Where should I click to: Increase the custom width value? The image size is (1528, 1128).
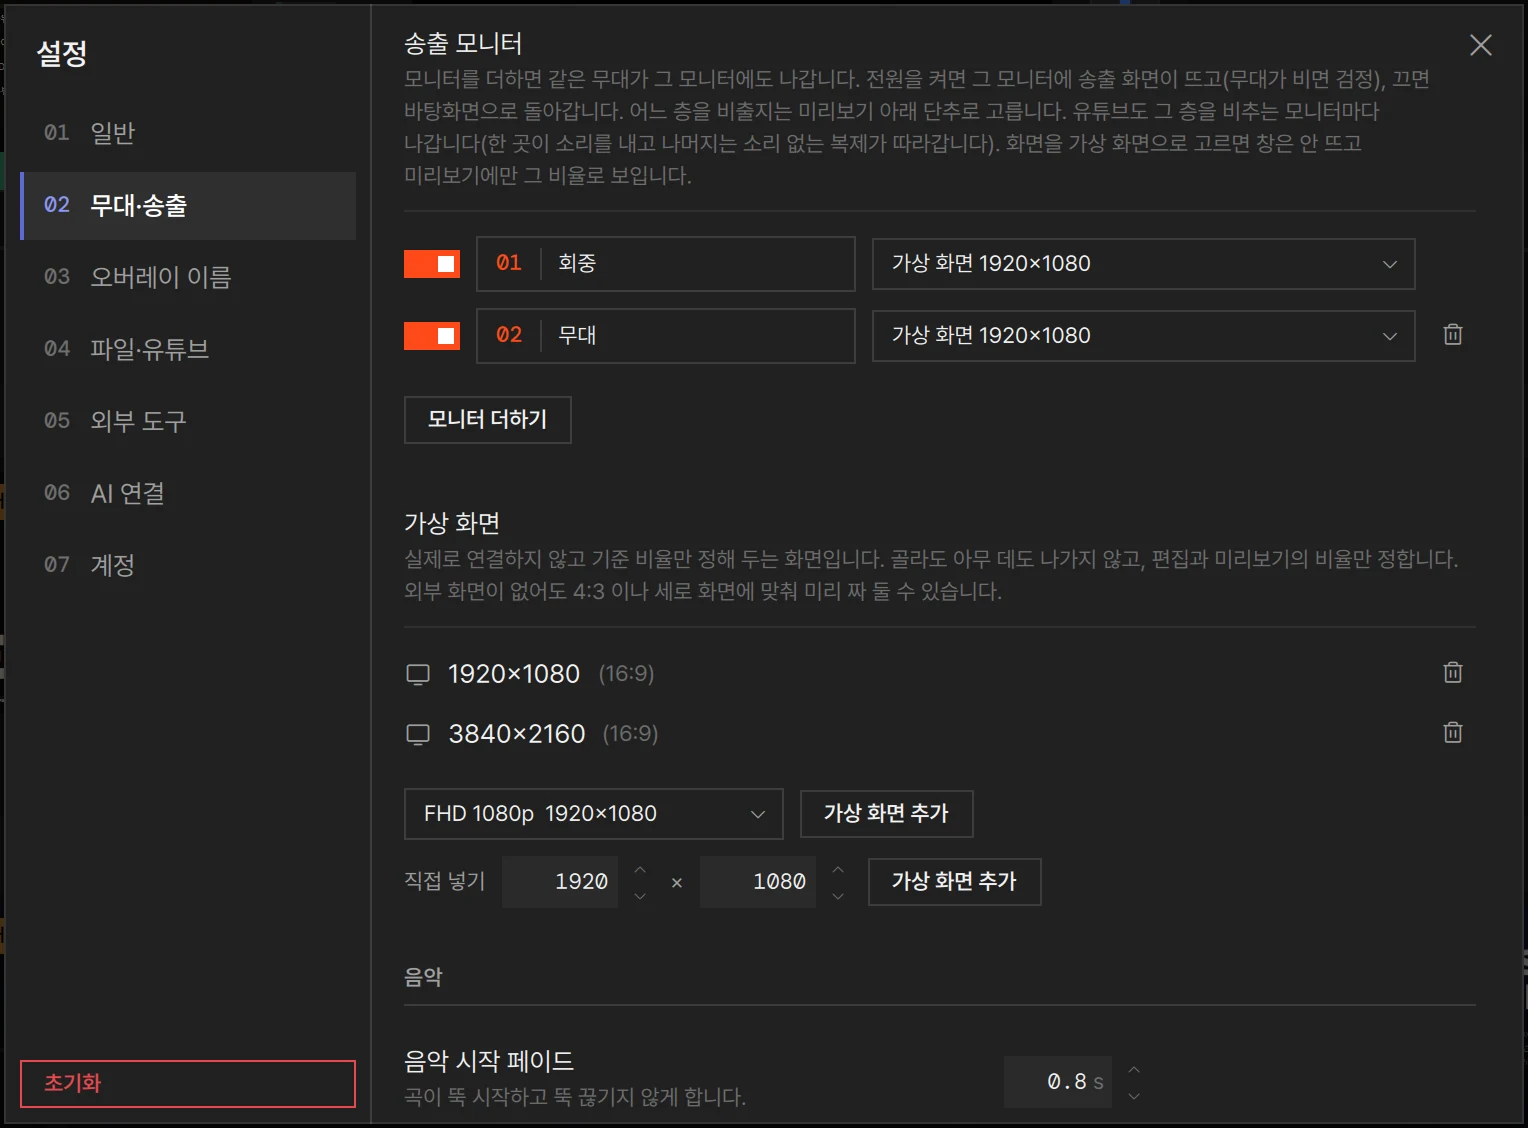click(x=640, y=869)
